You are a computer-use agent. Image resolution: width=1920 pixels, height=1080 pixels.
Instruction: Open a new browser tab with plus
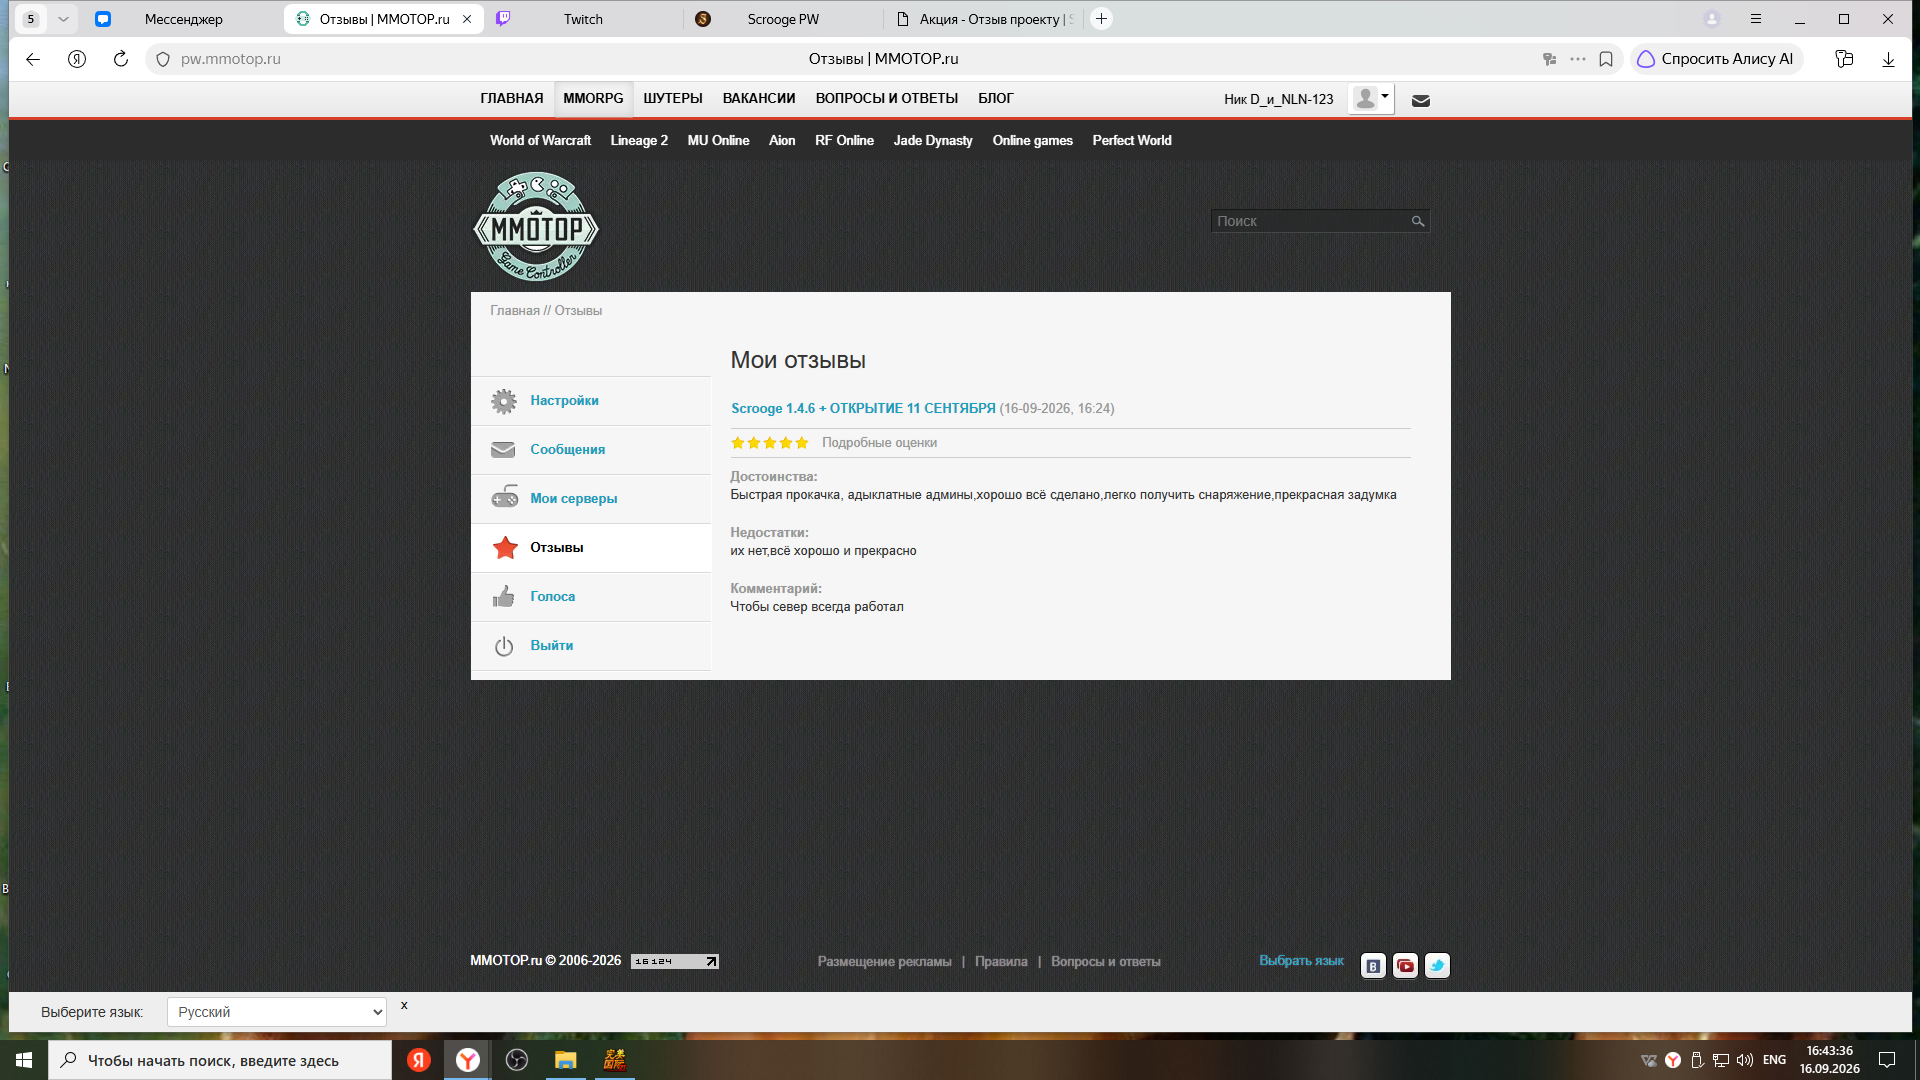pyautogui.click(x=1101, y=19)
